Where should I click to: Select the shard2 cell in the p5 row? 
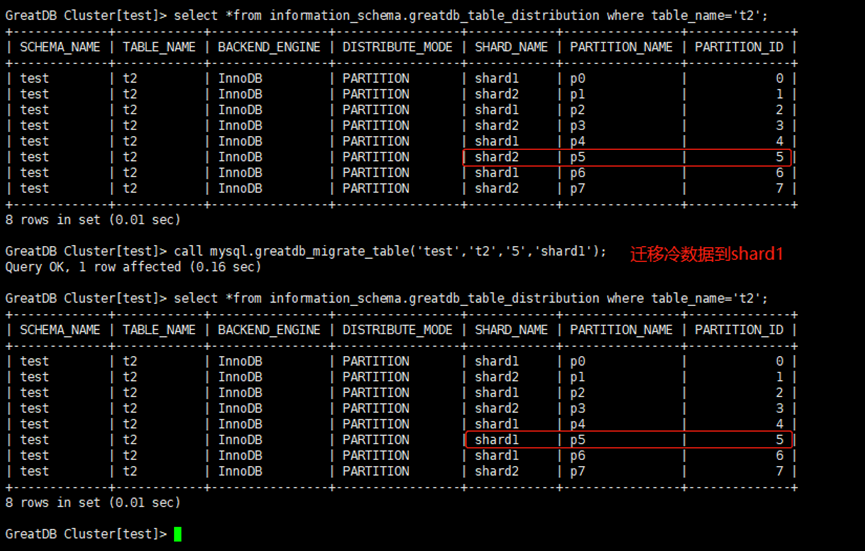[496, 157]
